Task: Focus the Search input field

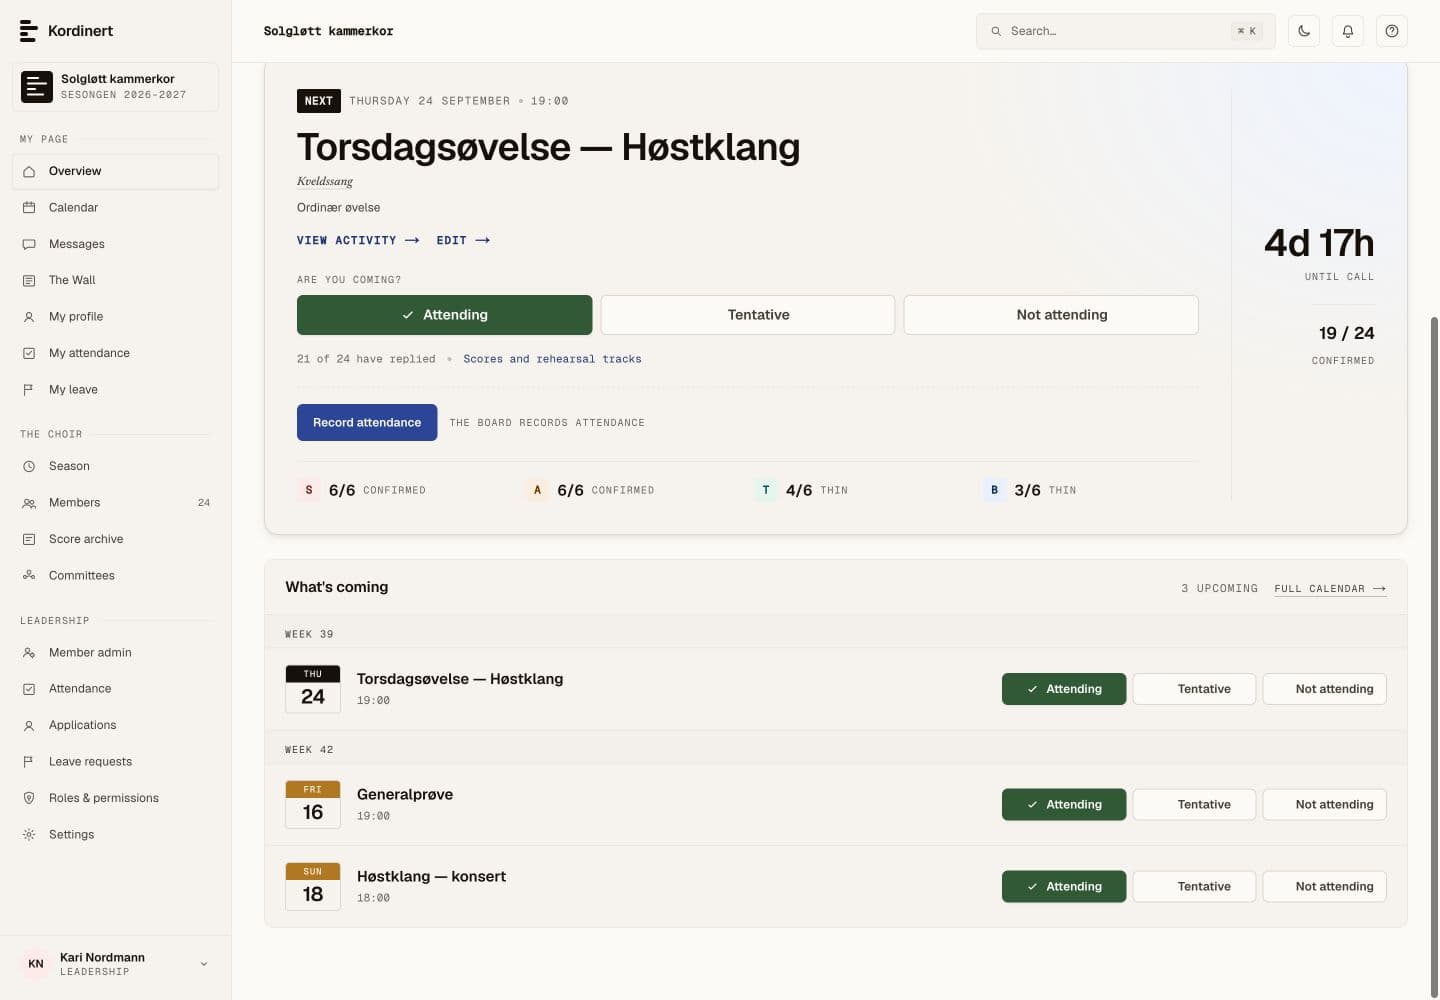Action: (x=1126, y=31)
